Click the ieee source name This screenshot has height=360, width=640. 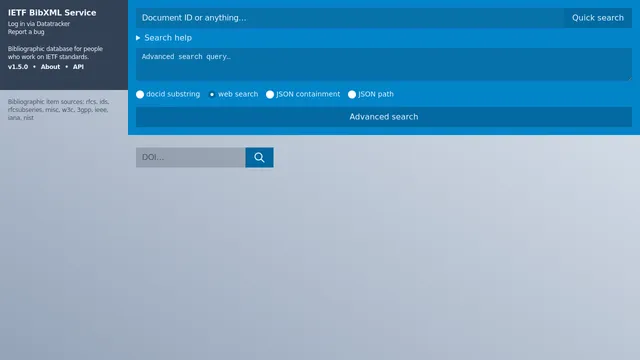coord(101,110)
